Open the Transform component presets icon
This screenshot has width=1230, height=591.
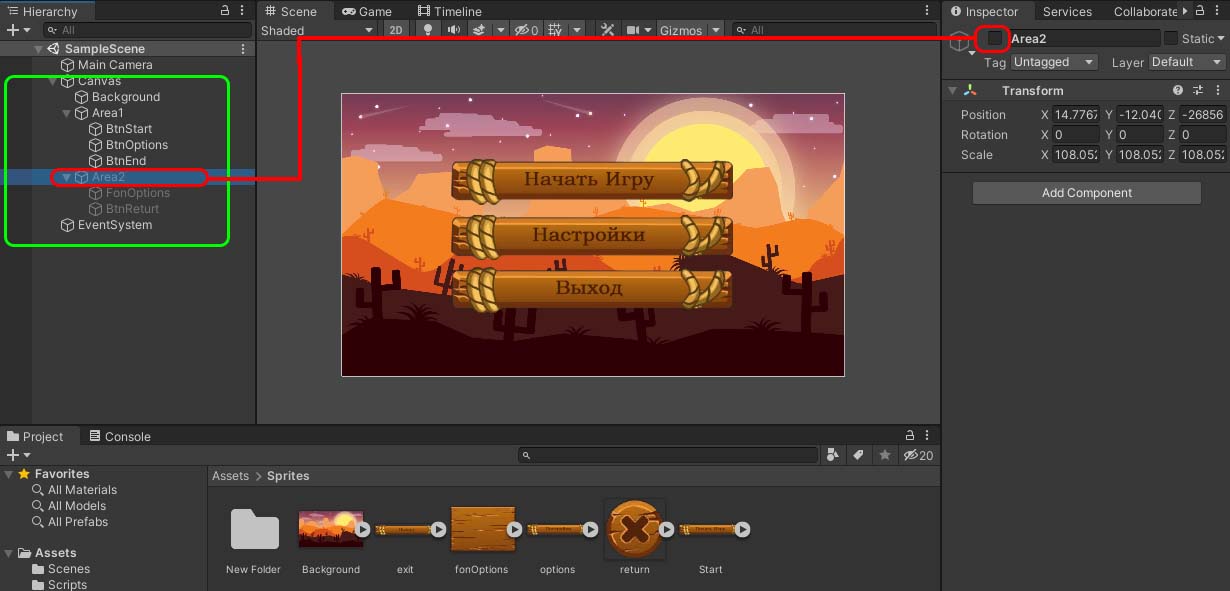tap(1197, 90)
